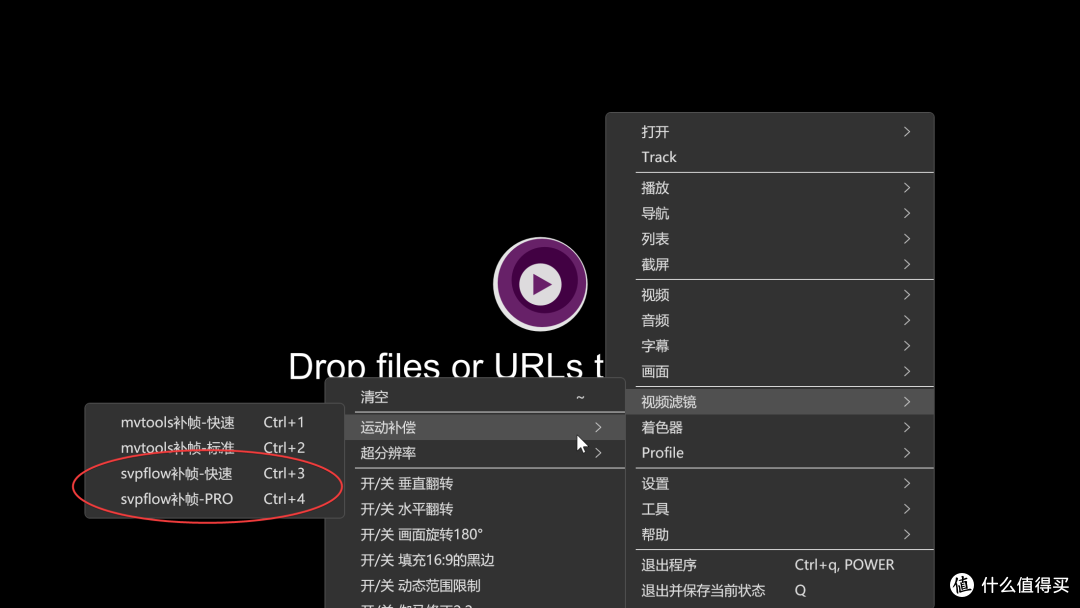Open the 画面 picture submenu
1080x608 pixels.
pyautogui.click(x=769, y=371)
